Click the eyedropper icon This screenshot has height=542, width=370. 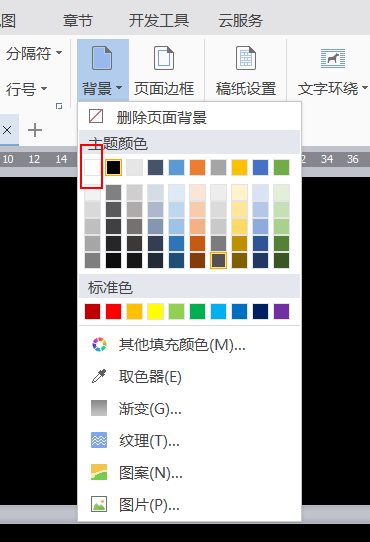(99, 376)
